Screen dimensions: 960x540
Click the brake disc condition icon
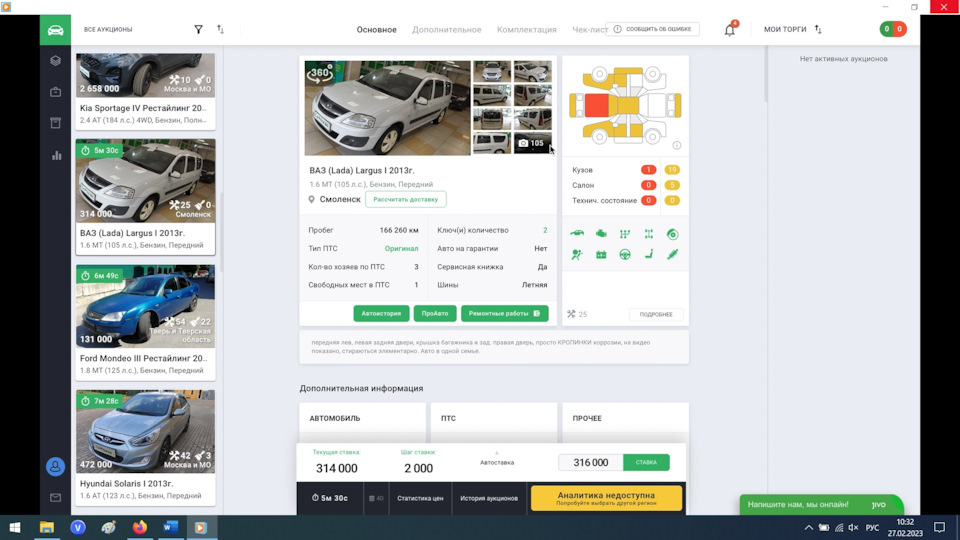(672, 234)
